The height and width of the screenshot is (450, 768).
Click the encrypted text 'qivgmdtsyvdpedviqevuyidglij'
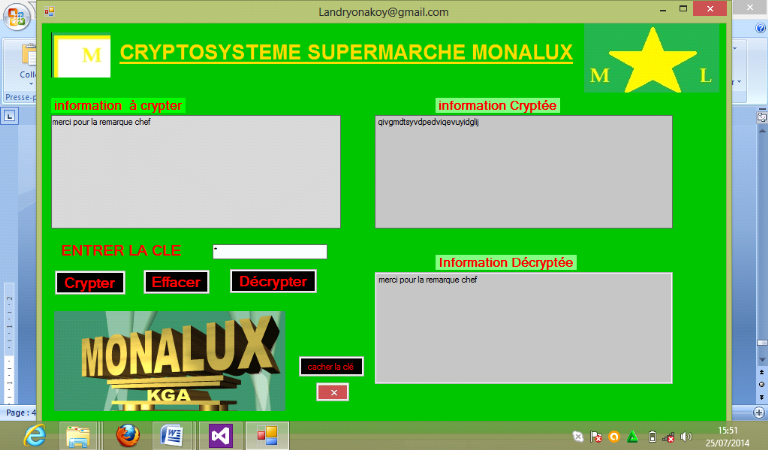point(428,122)
